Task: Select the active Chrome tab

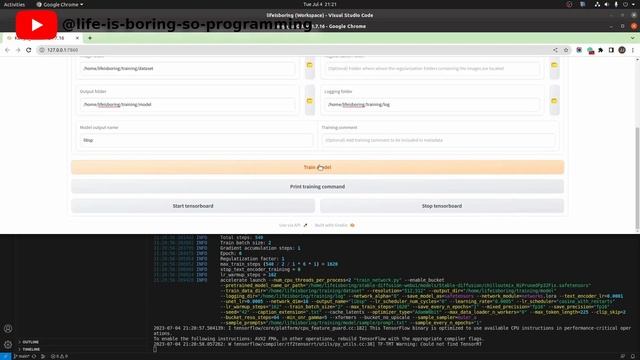Action: 42,38
